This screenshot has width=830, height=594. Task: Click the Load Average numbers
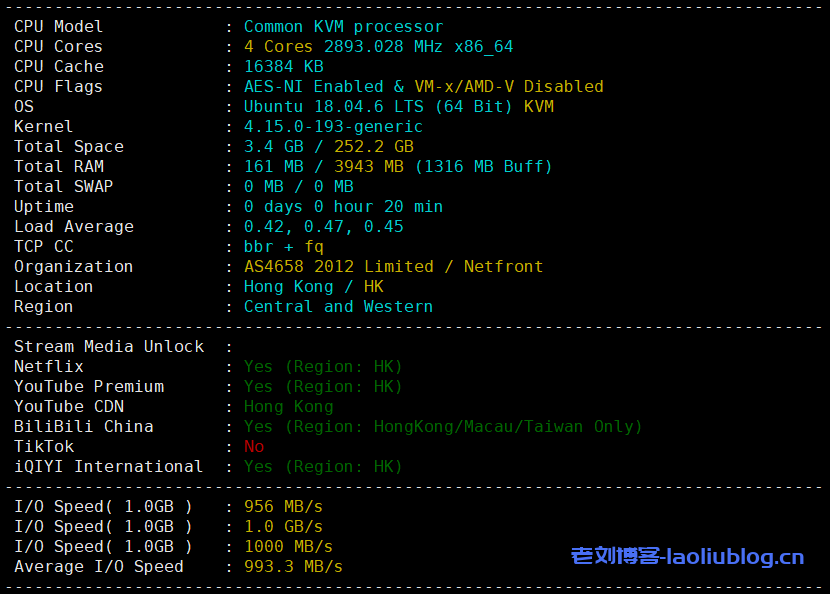click(323, 227)
